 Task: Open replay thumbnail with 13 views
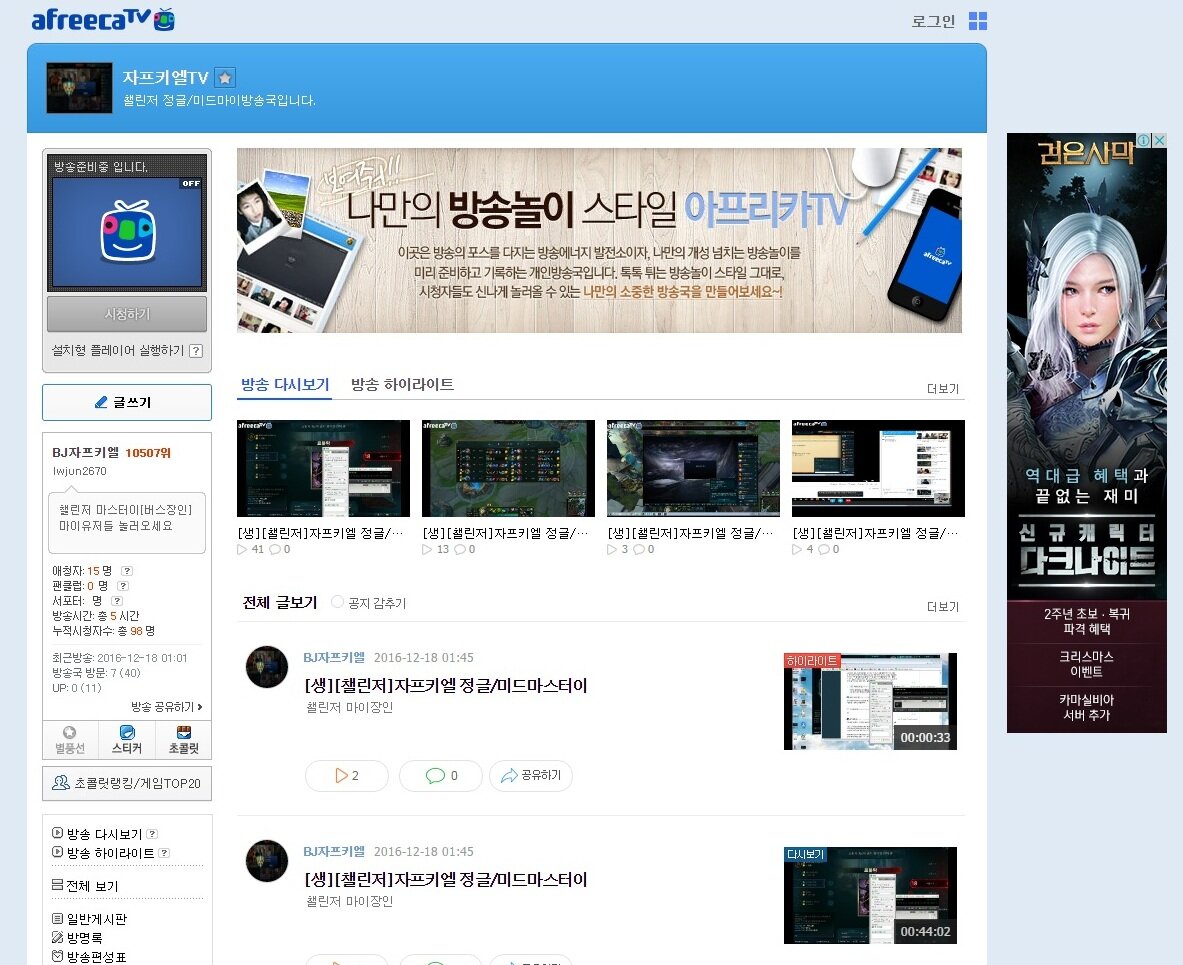(508, 469)
